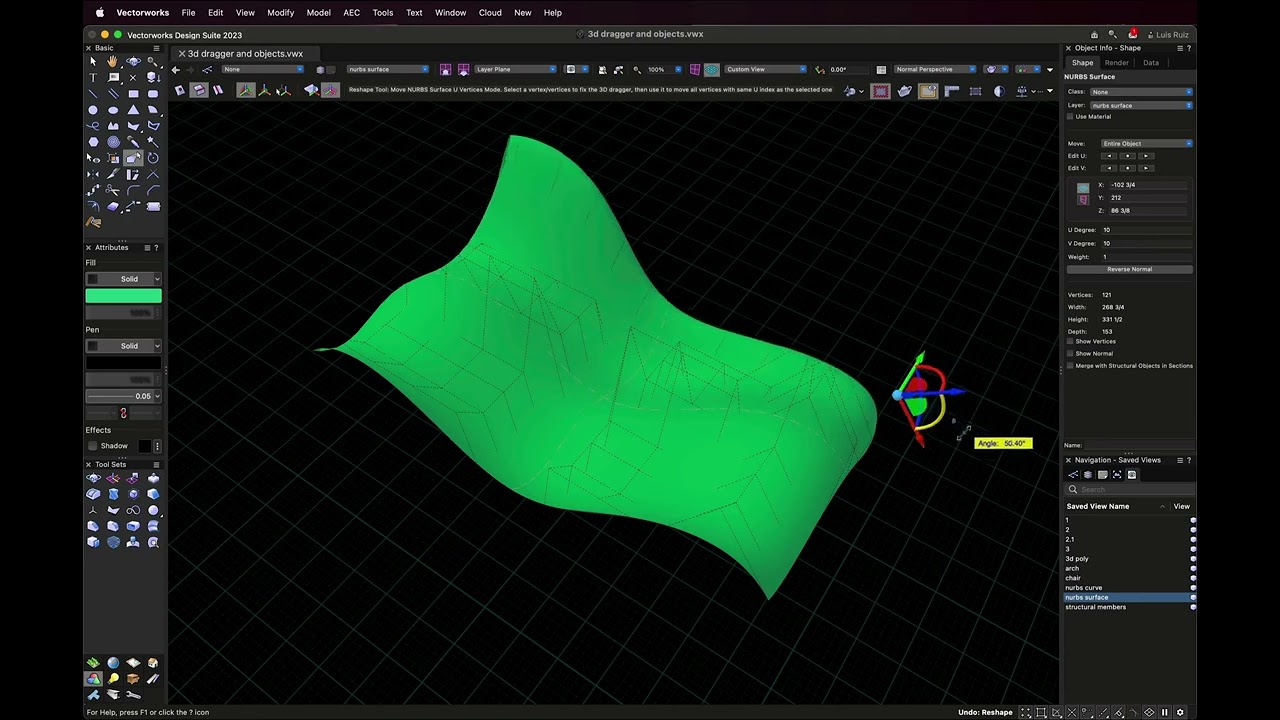The image size is (1280, 720).
Task: Select the Triangle tool
Action: point(133,110)
